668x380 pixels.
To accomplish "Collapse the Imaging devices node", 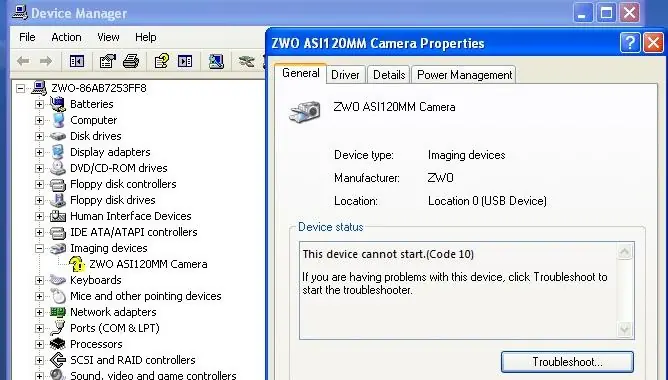I will tap(39, 248).
